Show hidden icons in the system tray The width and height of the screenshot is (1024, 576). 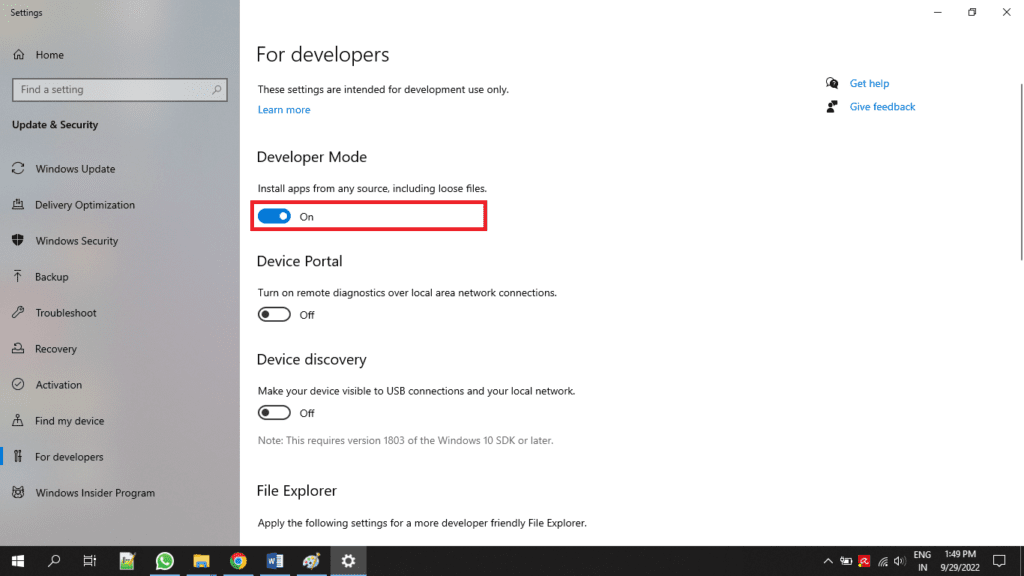click(x=827, y=561)
